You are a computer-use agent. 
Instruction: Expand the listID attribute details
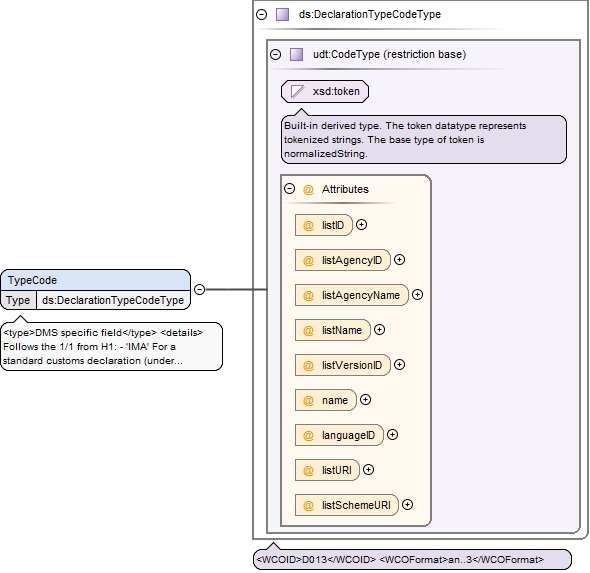tap(361, 225)
